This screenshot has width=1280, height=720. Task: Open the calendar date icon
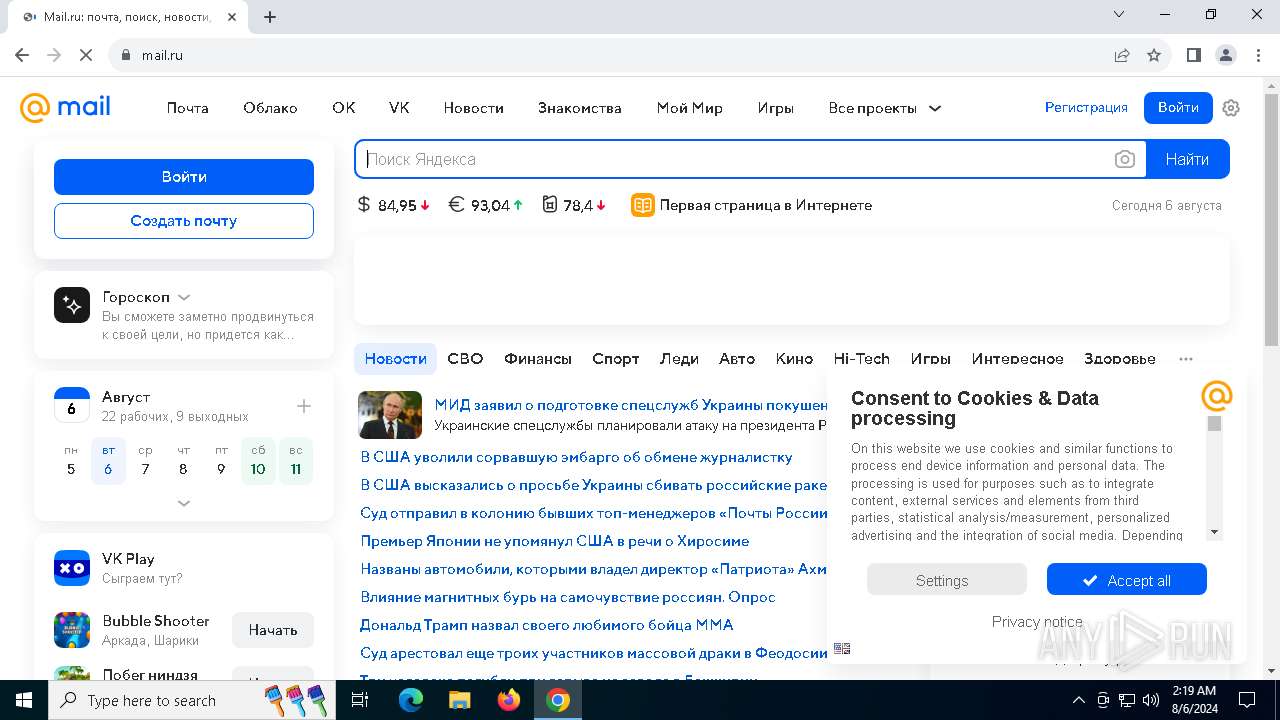coord(72,405)
